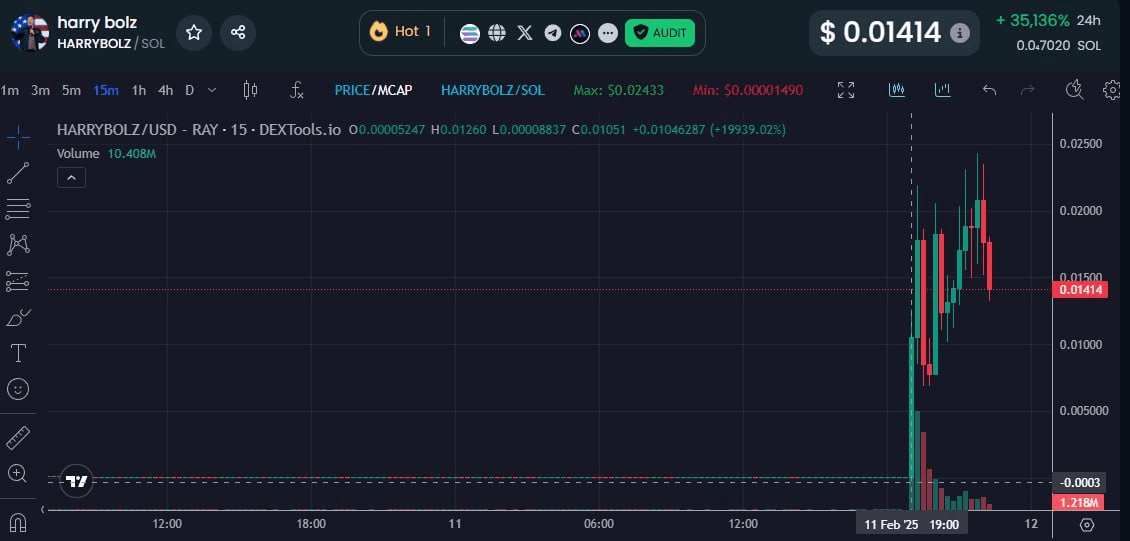The image size is (1130, 541).
Task: Click the Min: $0.00001490 label
Action: tap(747, 91)
